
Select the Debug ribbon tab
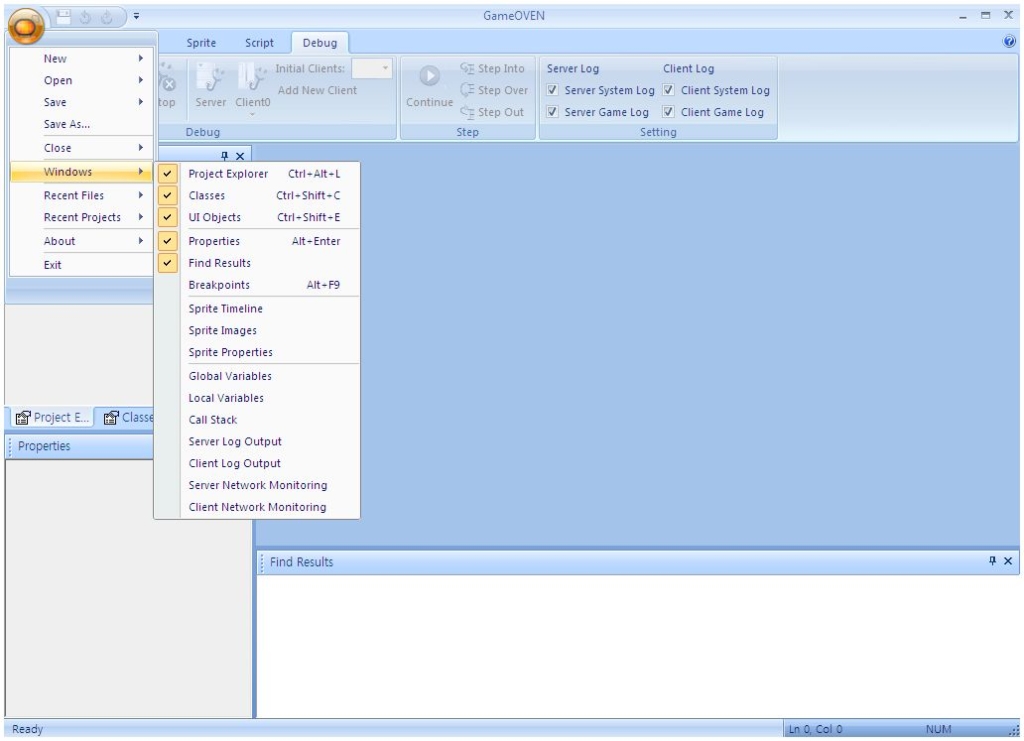320,42
